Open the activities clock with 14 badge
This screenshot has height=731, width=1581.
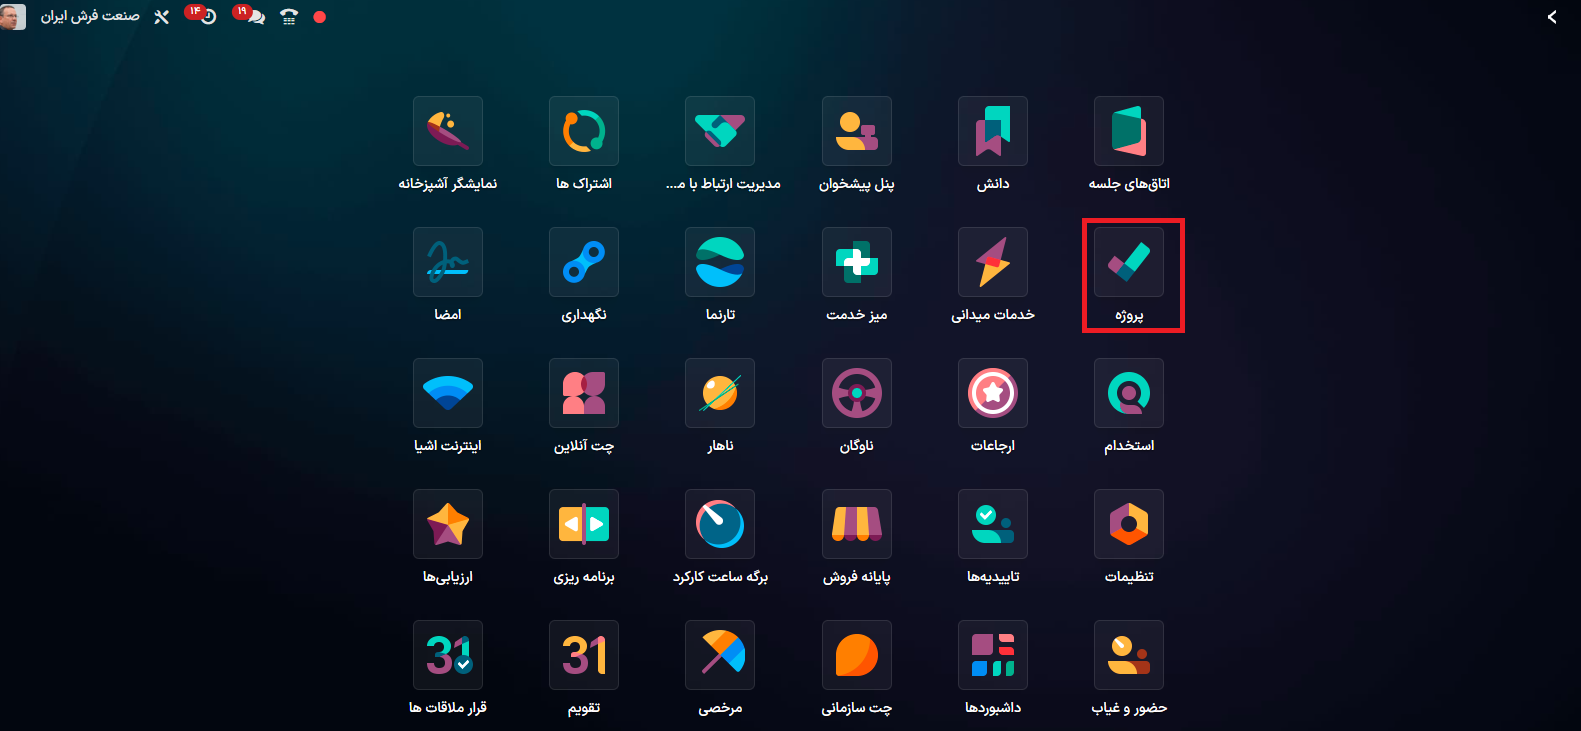[x=207, y=17]
